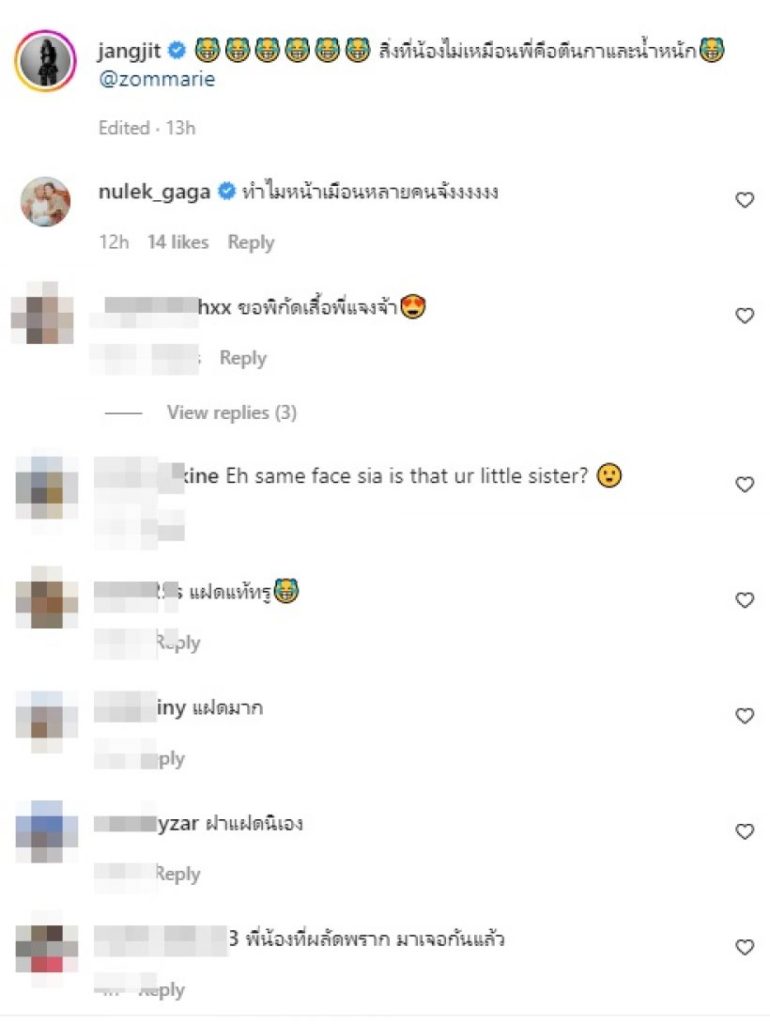Viewport: 770px width, 1024px height.
Task: Open the nulek_gaga profile username
Action: tap(154, 192)
